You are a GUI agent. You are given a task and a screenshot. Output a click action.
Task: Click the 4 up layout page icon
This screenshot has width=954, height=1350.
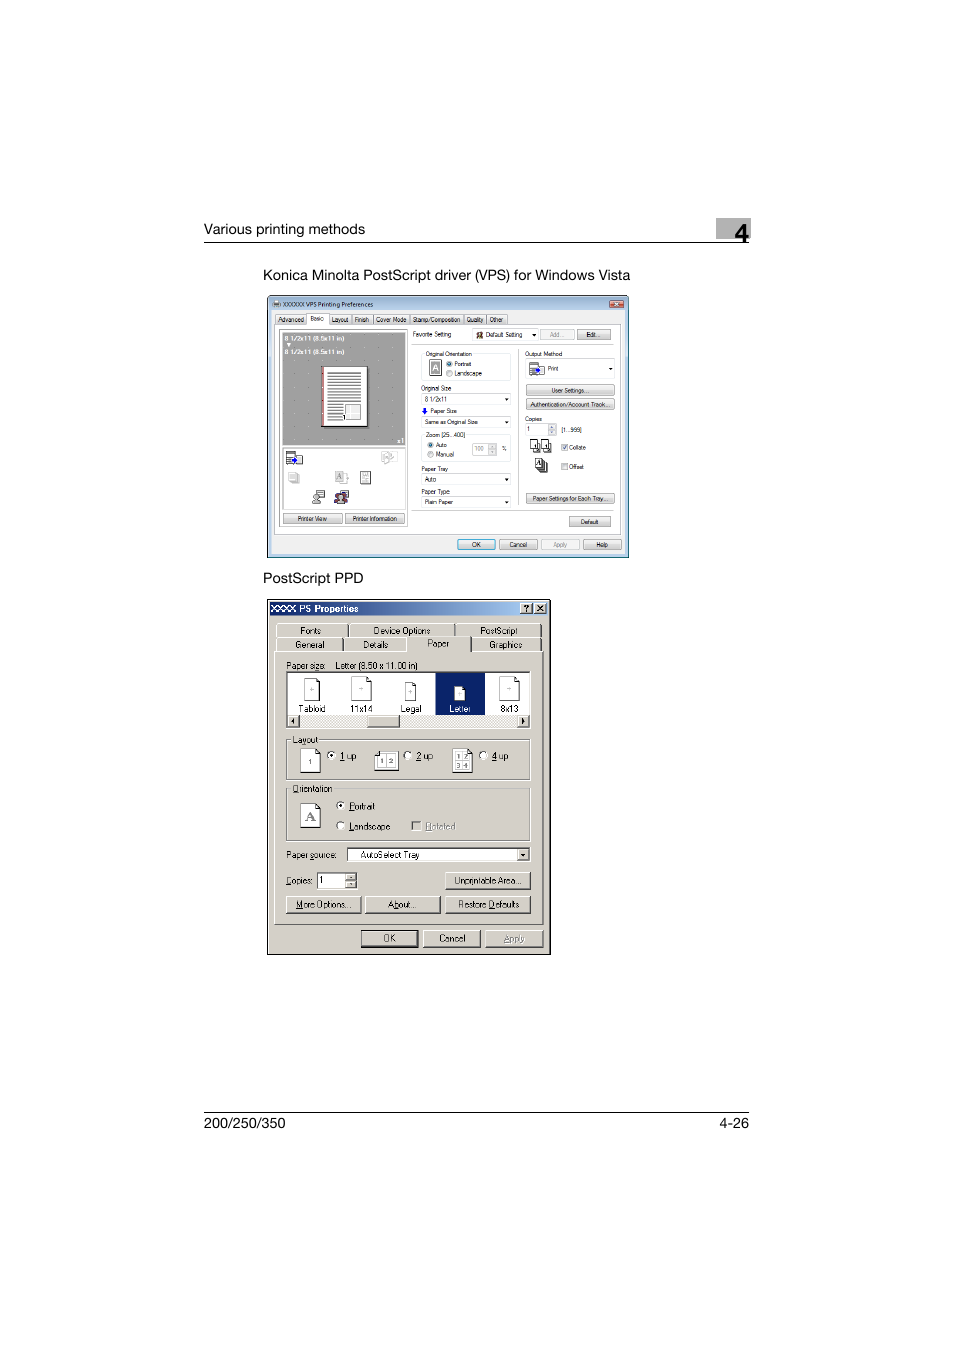(x=462, y=760)
